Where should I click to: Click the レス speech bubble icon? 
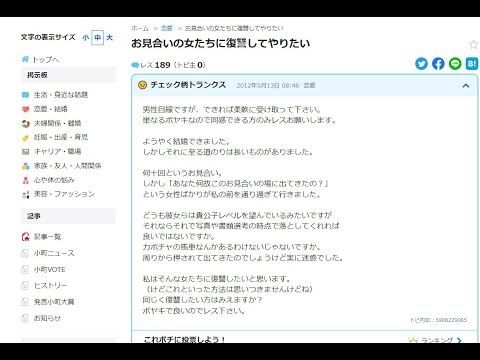click(135, 65)
